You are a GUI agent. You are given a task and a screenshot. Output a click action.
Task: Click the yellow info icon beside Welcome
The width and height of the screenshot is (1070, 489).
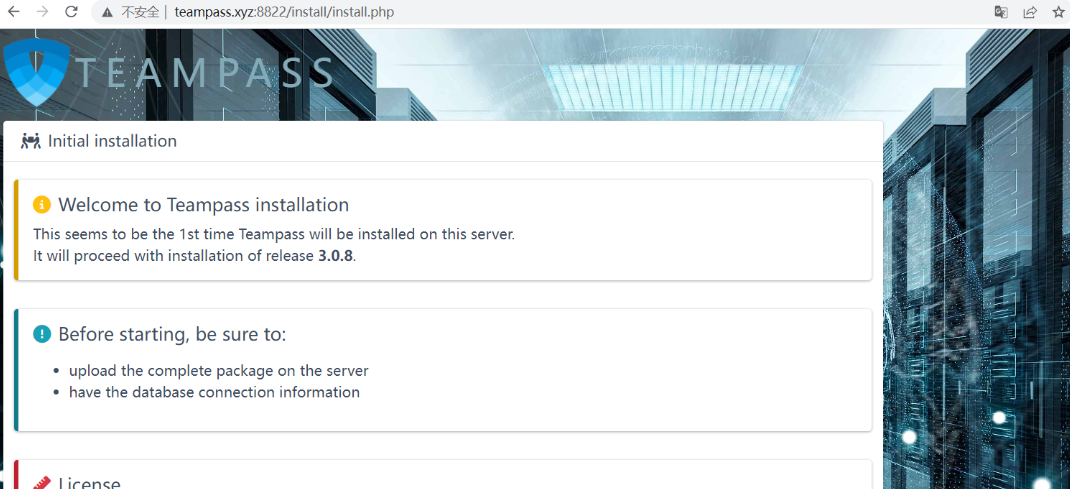[x=42, y=204]
